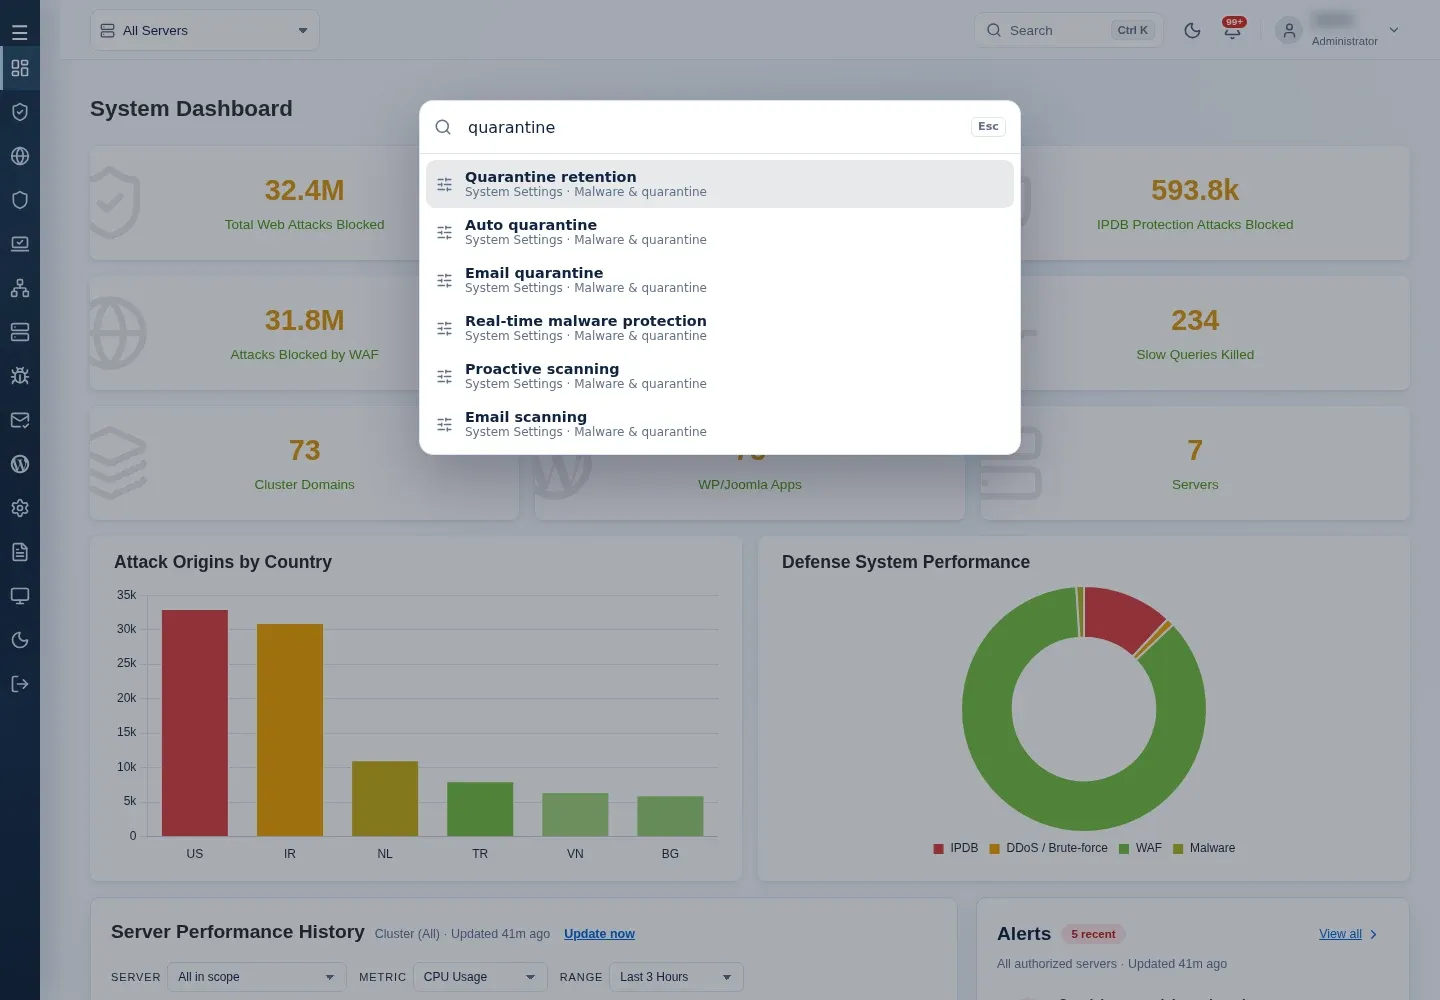Open the shield-check sidebar icon

[20, 112]
